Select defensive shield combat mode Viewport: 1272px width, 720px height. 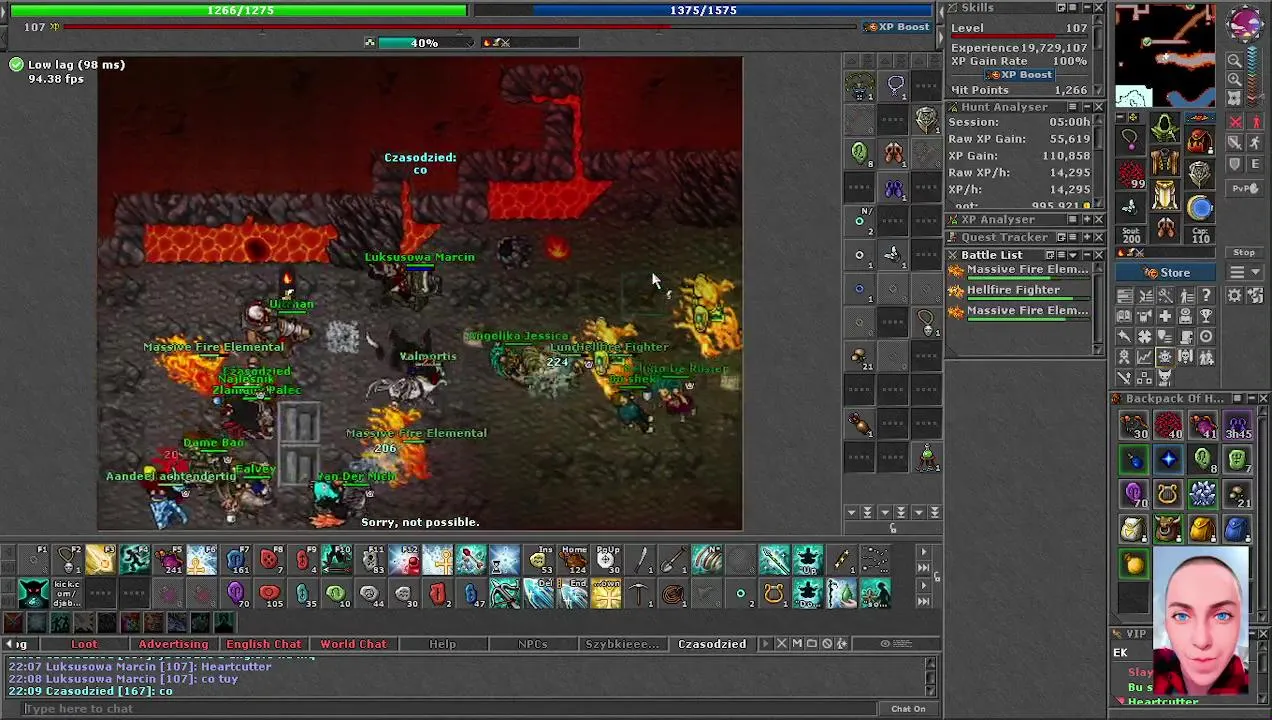click(x=1235, y=164)
